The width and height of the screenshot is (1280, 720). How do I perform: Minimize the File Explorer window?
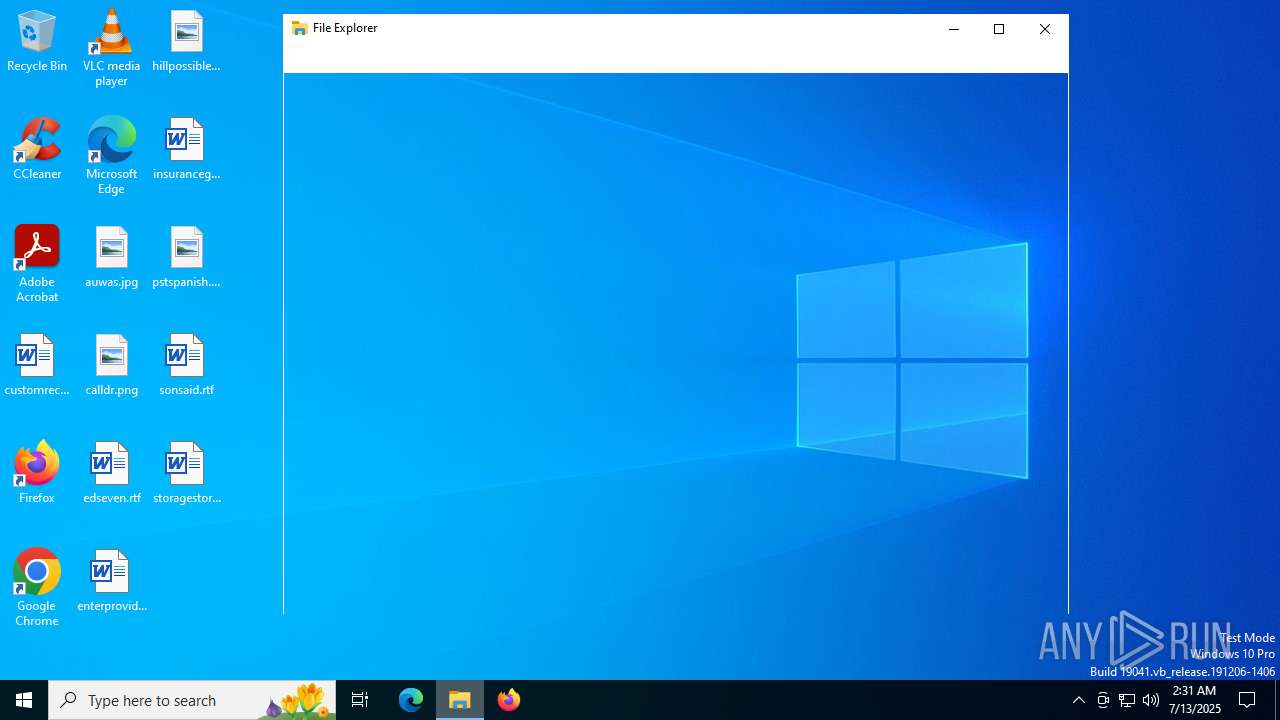pos(954,29)
